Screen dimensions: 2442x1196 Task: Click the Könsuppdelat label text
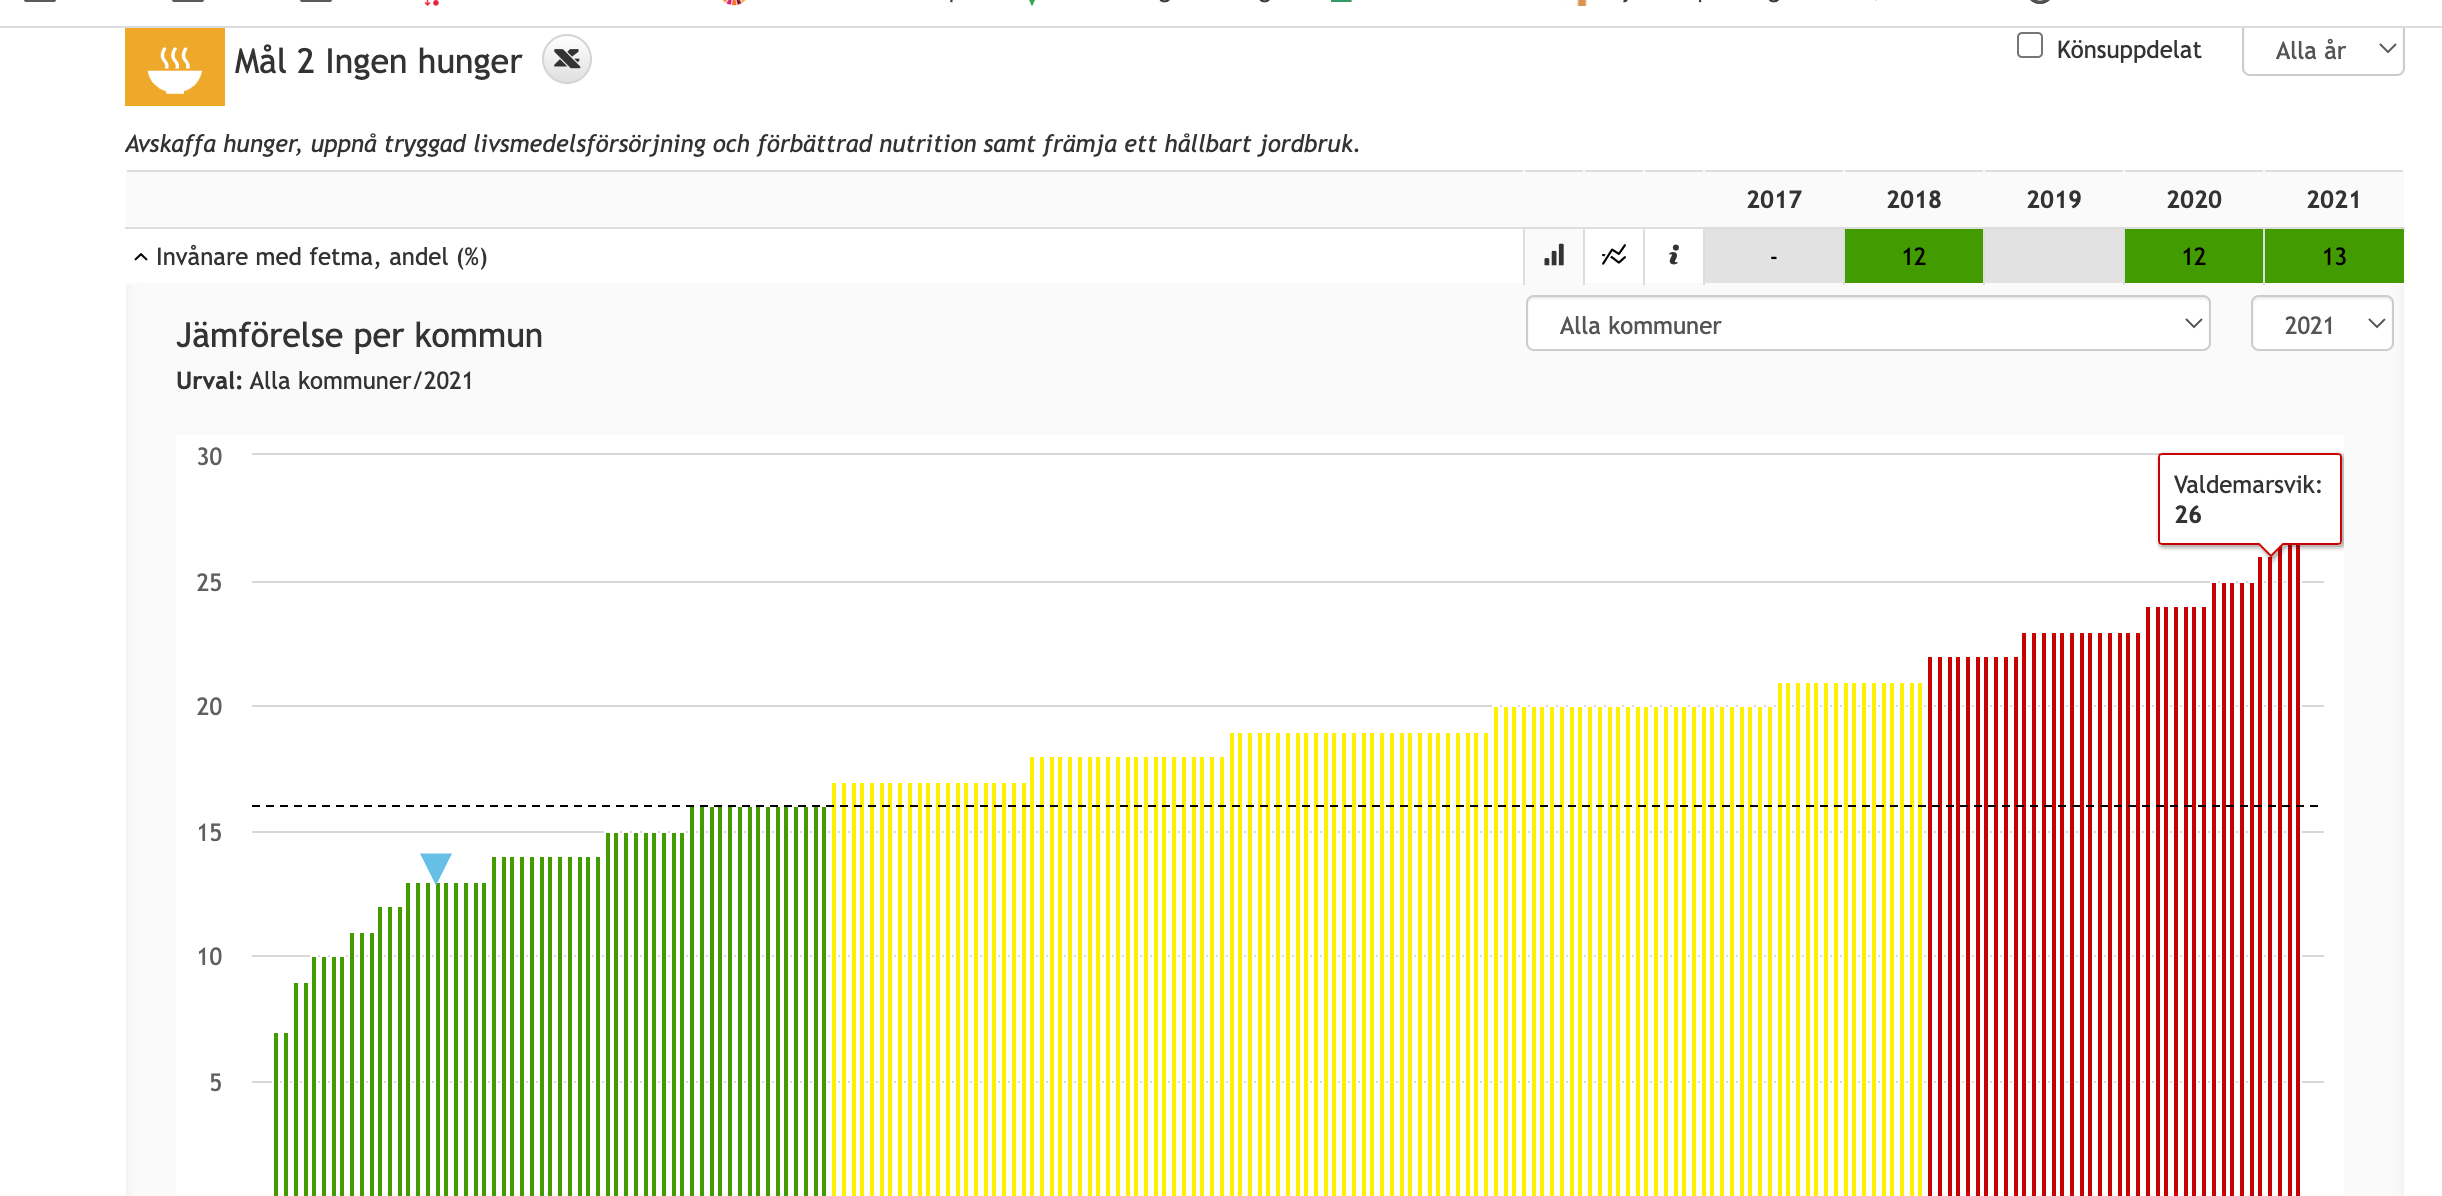click(2128, 50)
